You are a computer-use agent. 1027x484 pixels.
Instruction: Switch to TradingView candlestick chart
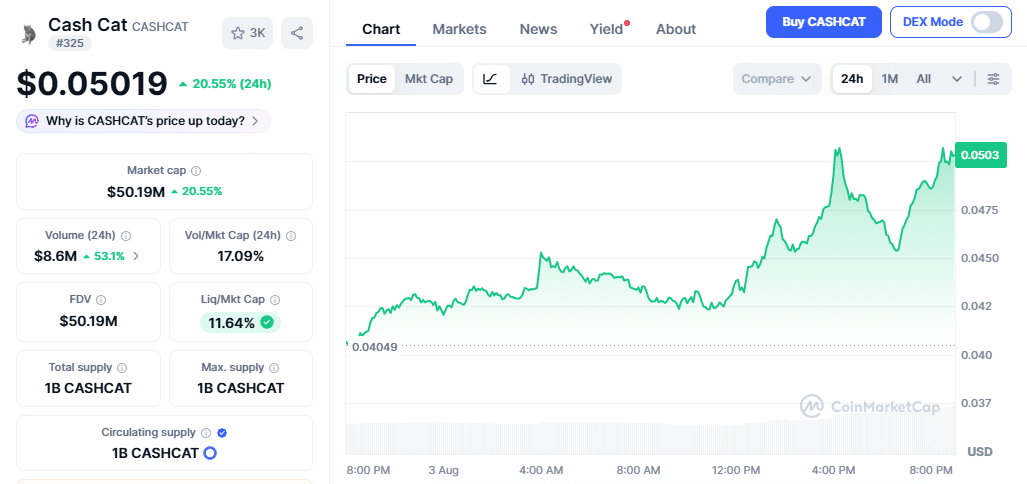pos(567,79)
